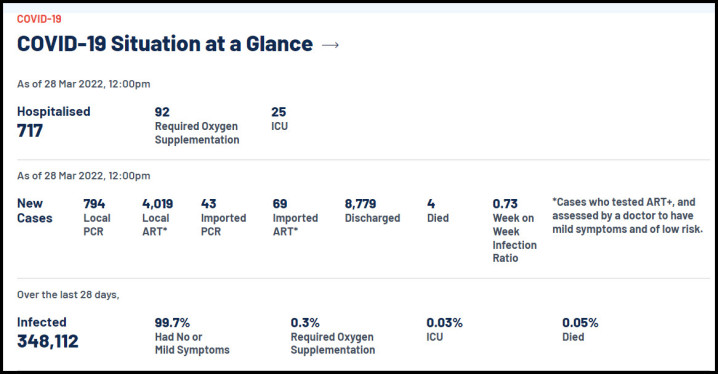Select the 0.05% Died percentage
Image resolution: width=718 pixels, height=374 pixels.
coord(580,330)
